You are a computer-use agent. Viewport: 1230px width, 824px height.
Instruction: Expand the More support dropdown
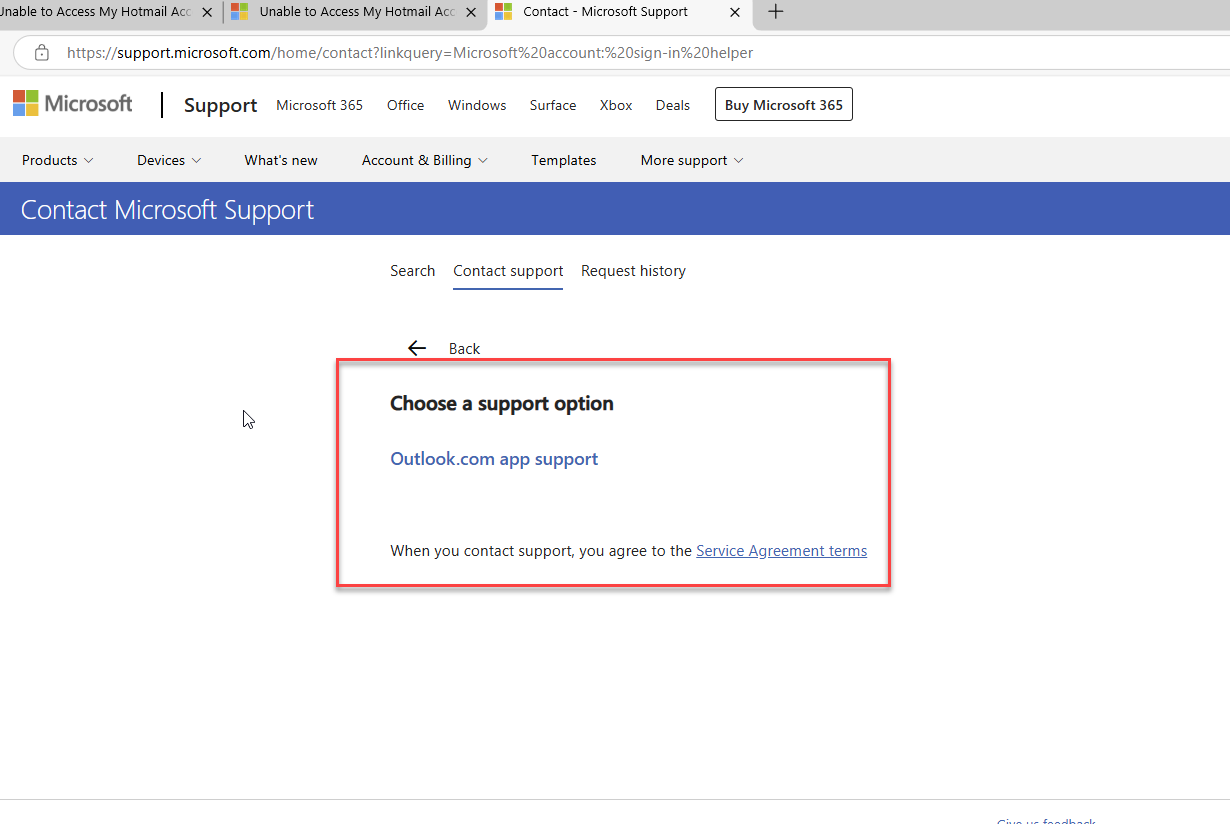pos(692,160)
